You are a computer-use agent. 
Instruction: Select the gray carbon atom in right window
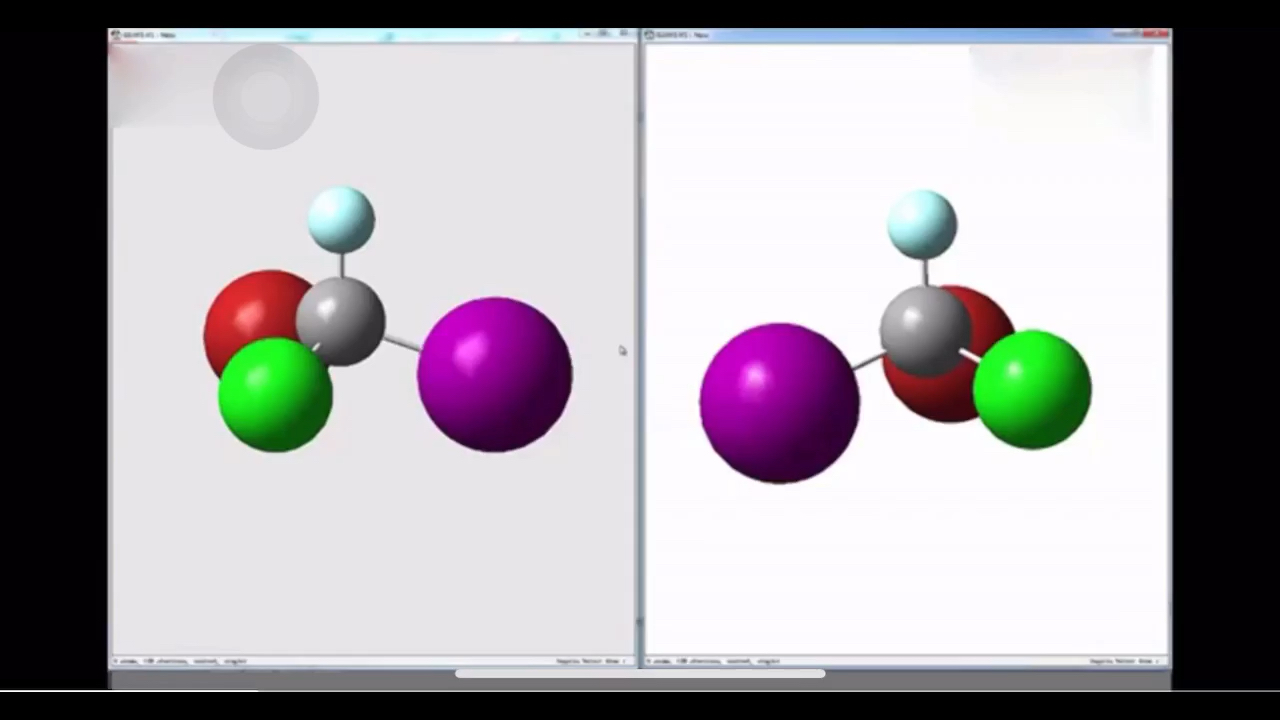[925, 331]
